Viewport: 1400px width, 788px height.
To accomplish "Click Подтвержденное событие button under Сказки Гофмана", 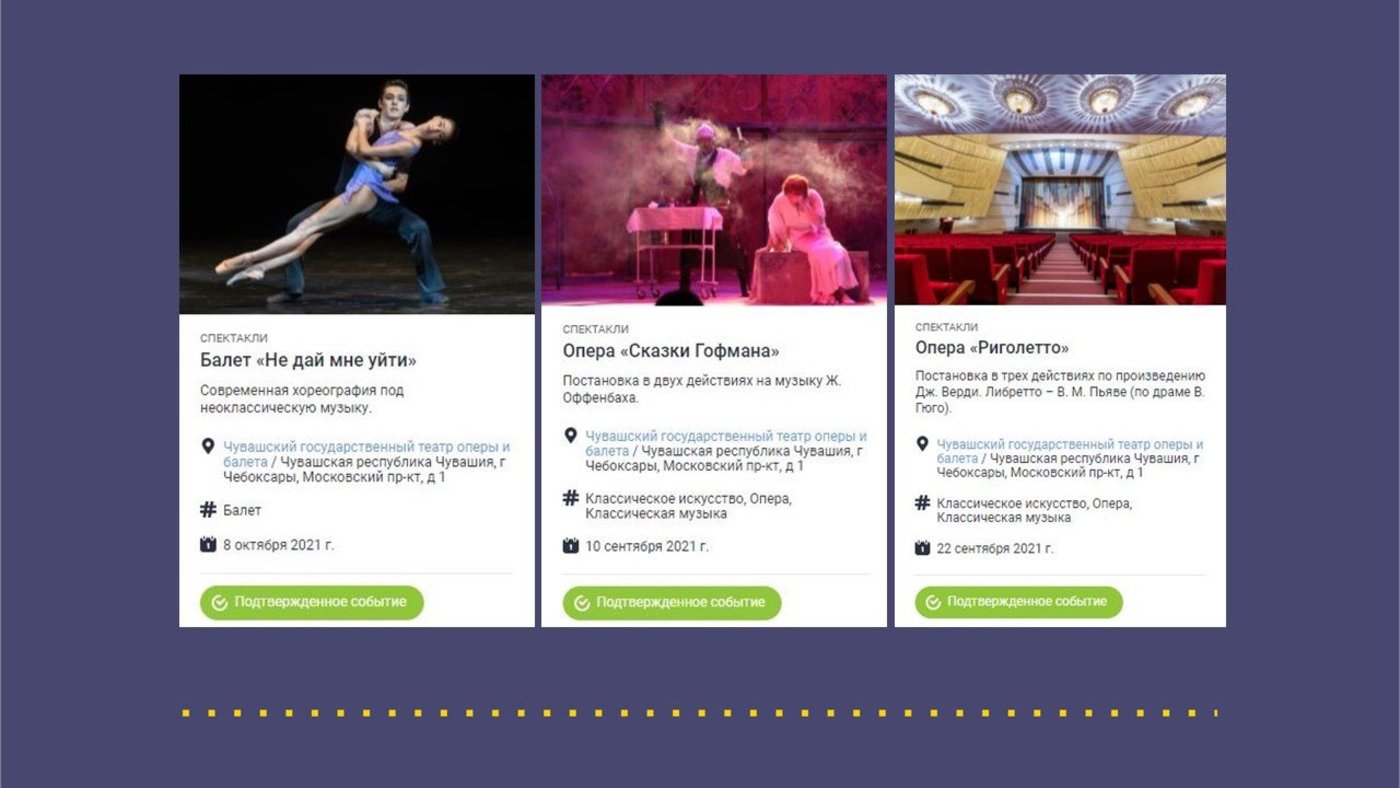I will click(672, 603).
